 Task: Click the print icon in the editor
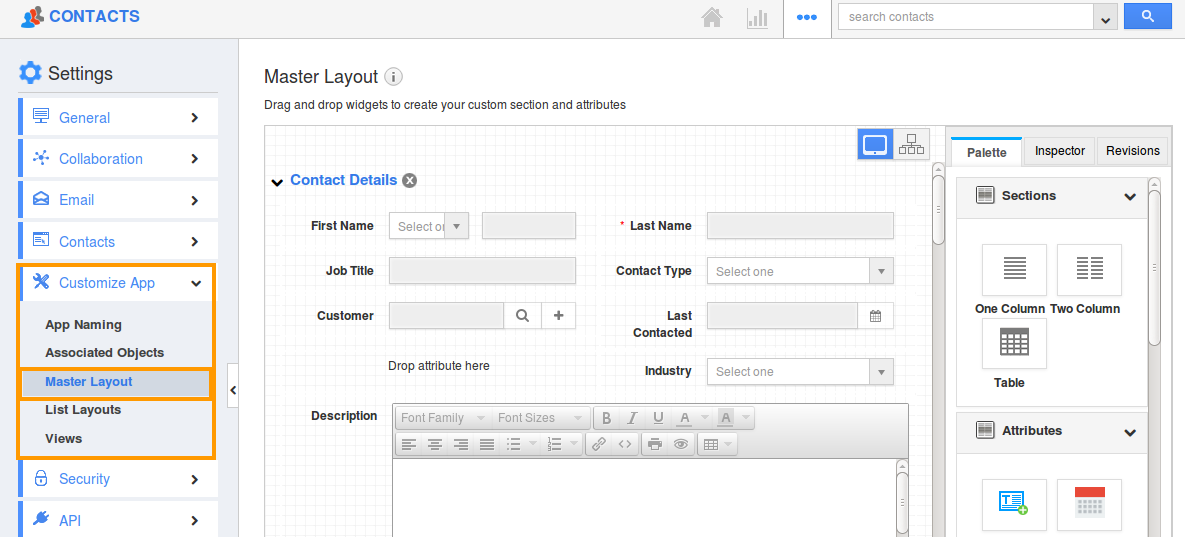(654, 445)
